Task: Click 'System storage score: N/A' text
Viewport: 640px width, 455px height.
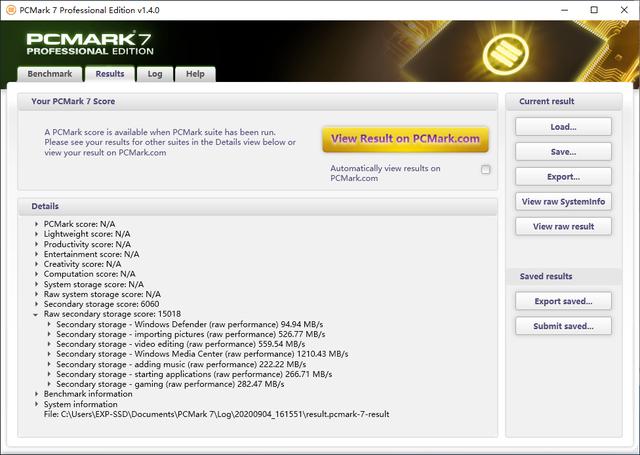Action: click(93, 284)
